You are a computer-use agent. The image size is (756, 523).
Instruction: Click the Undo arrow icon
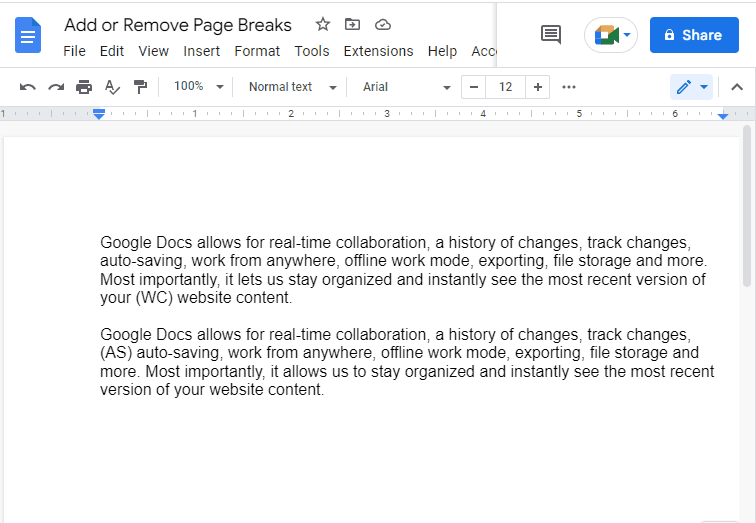coord(27,87)
